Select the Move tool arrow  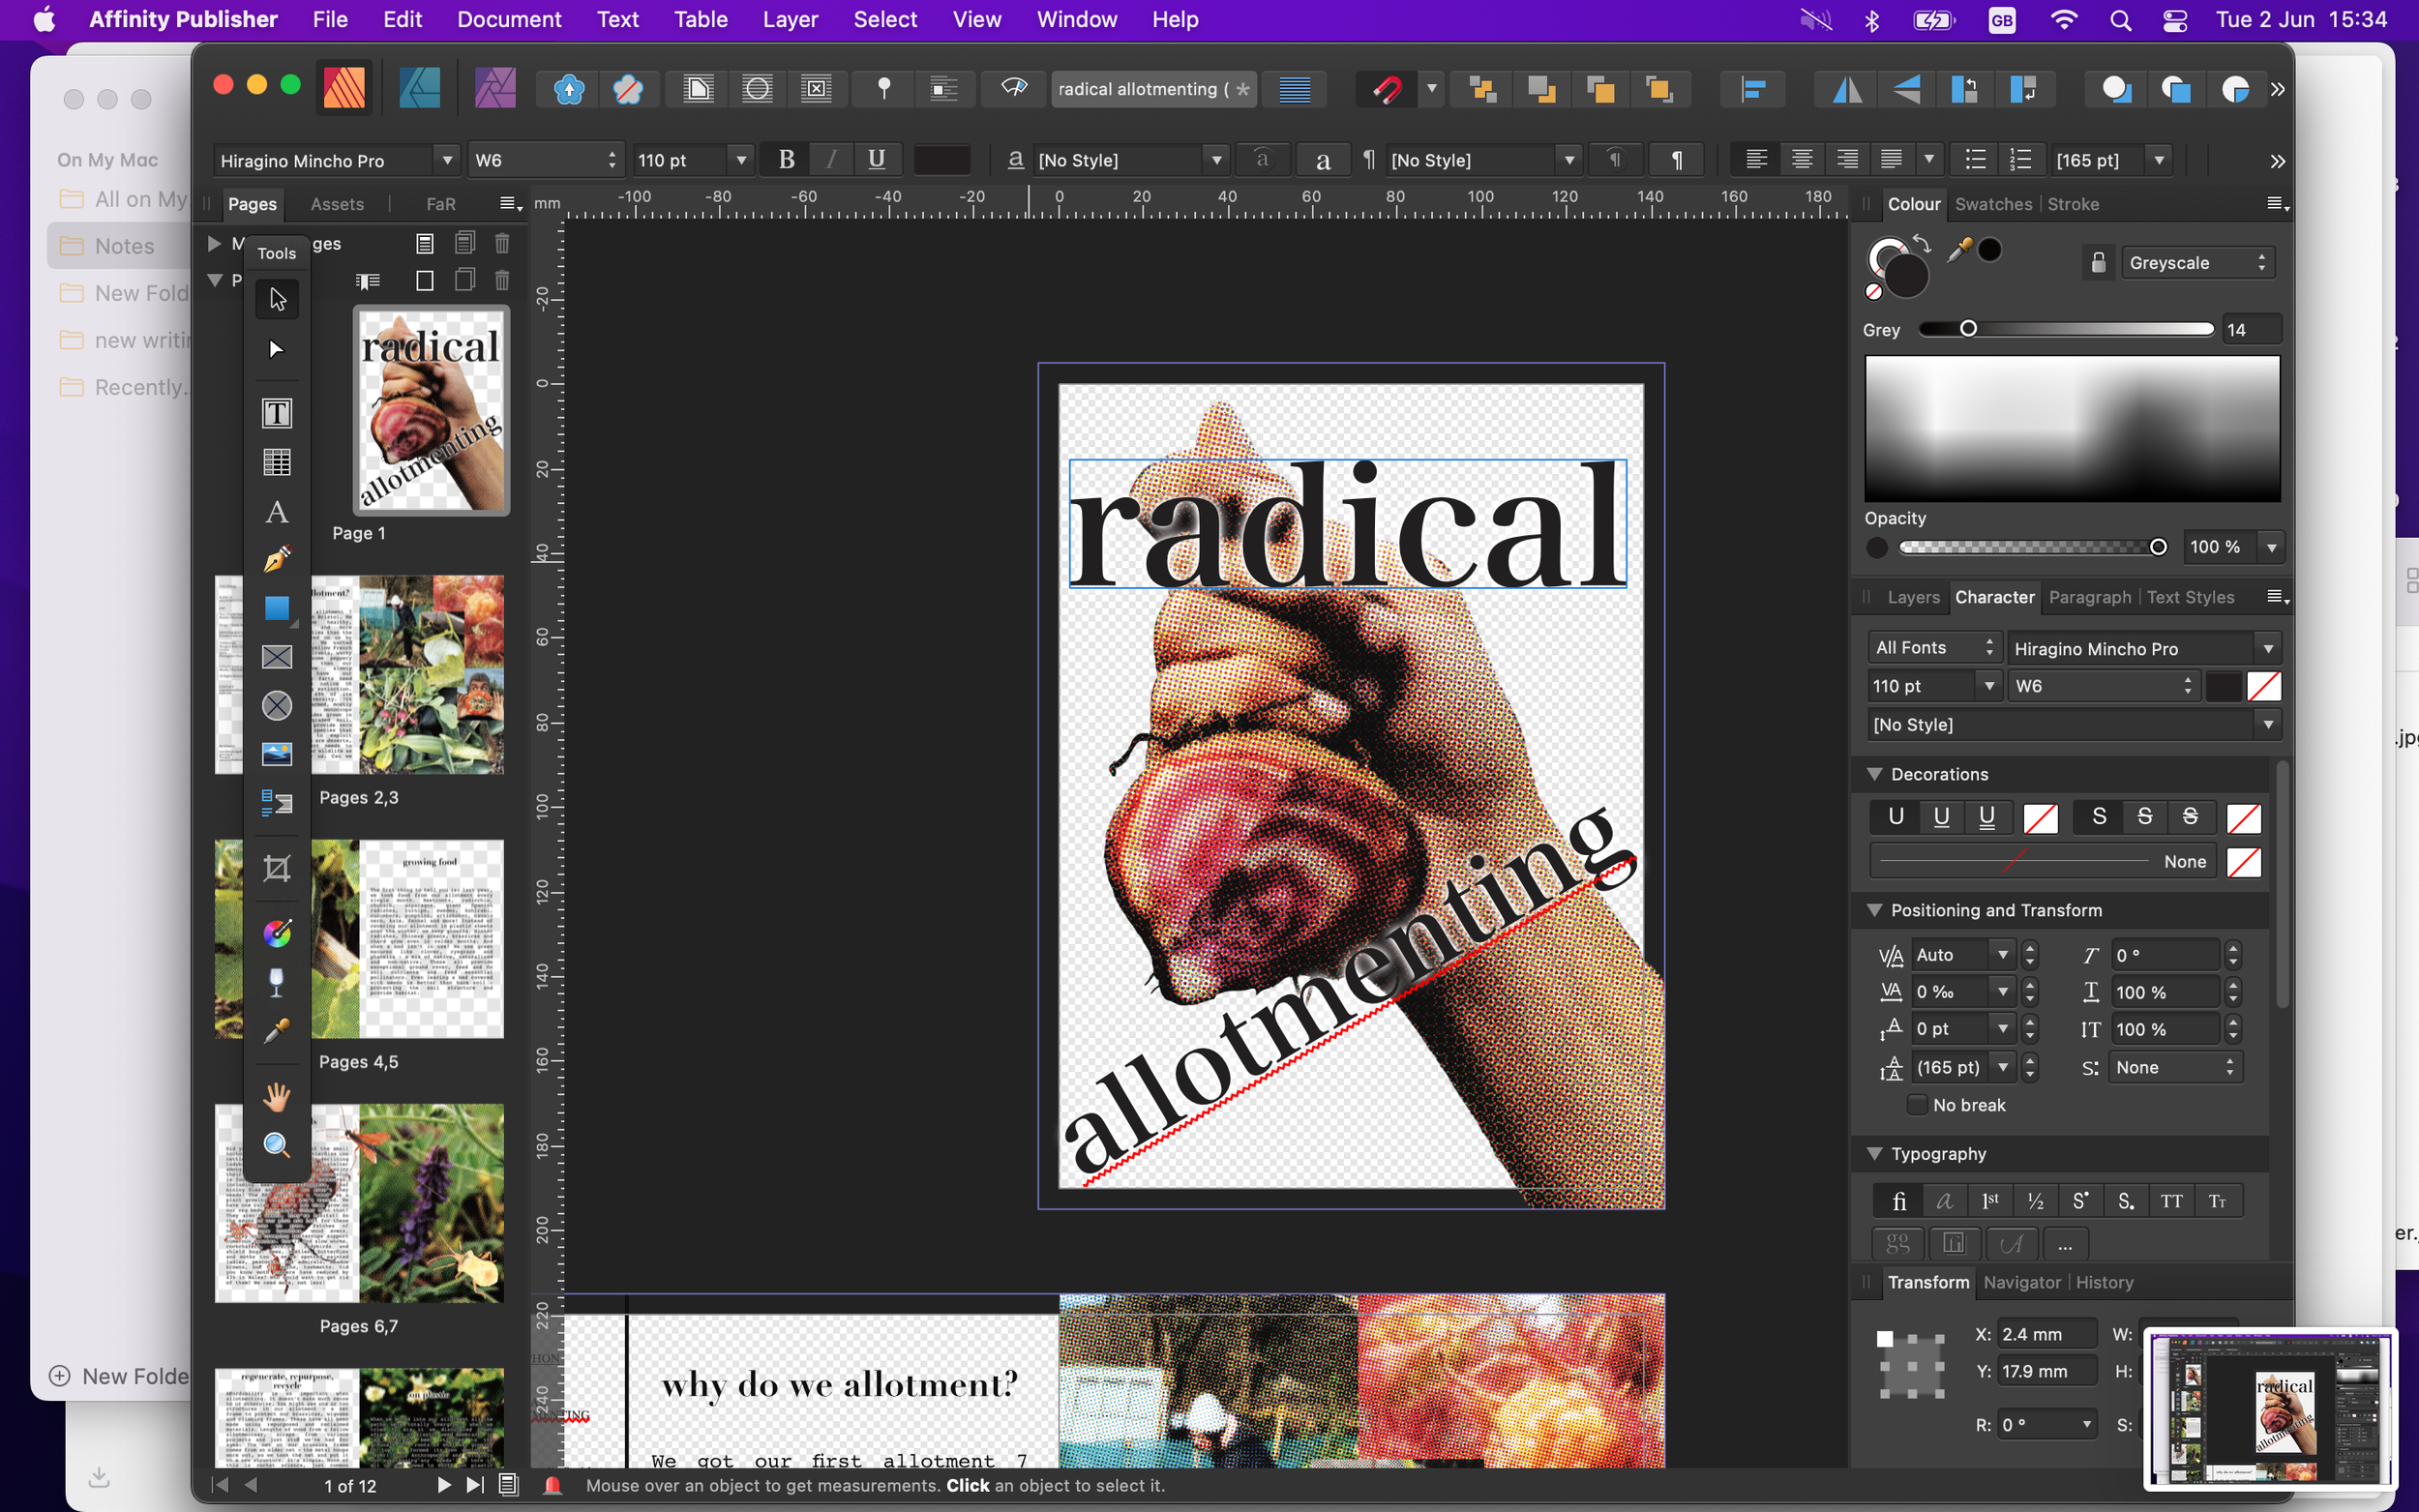[277, 299]
